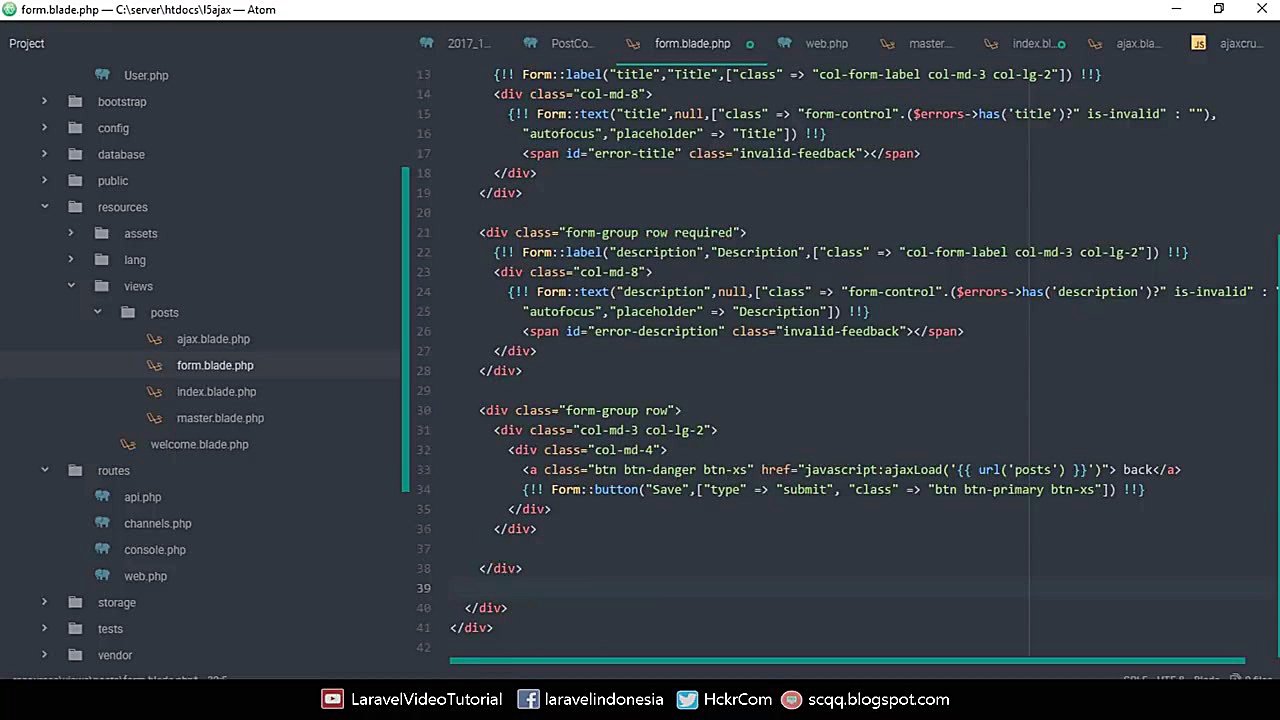Click the Blogger icon for scqq.blogspot.com
The height and width of the screenshot is (720, 1280).
[791, 699]
